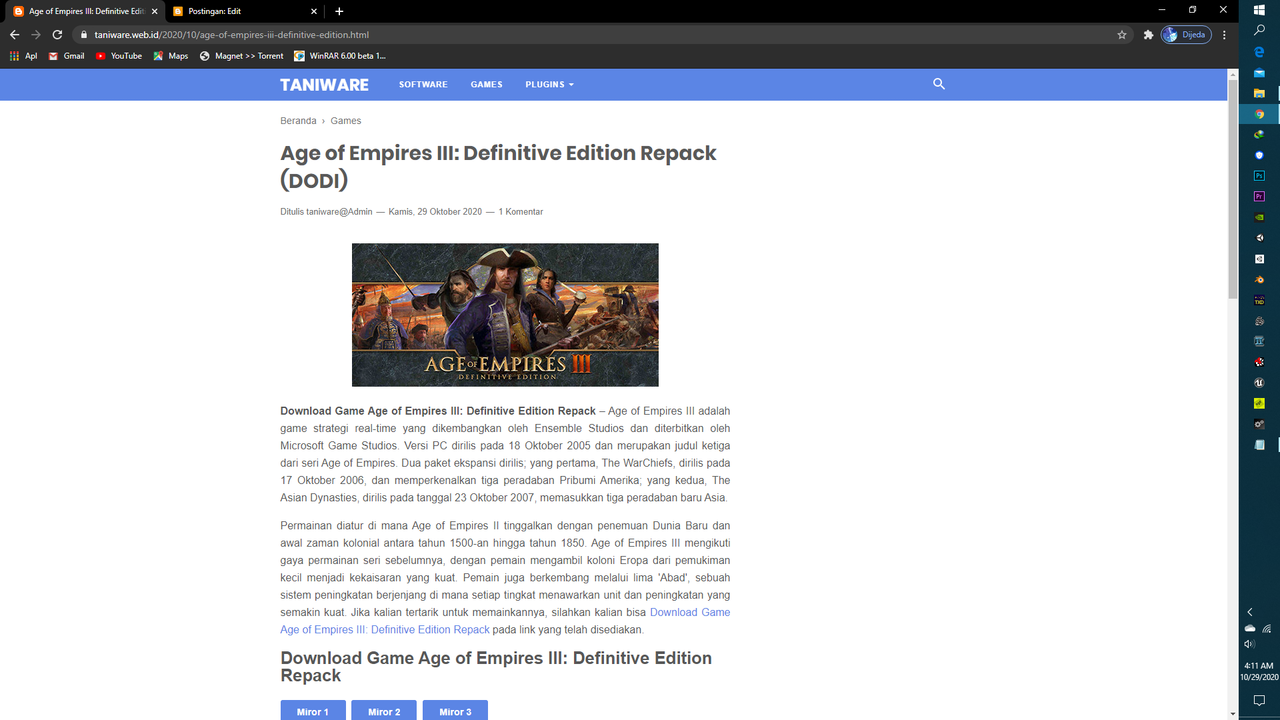Open Unreal Engine icon in taskbar
1280x720 pixels.
pyautogui.click(x=1260, y=383)
